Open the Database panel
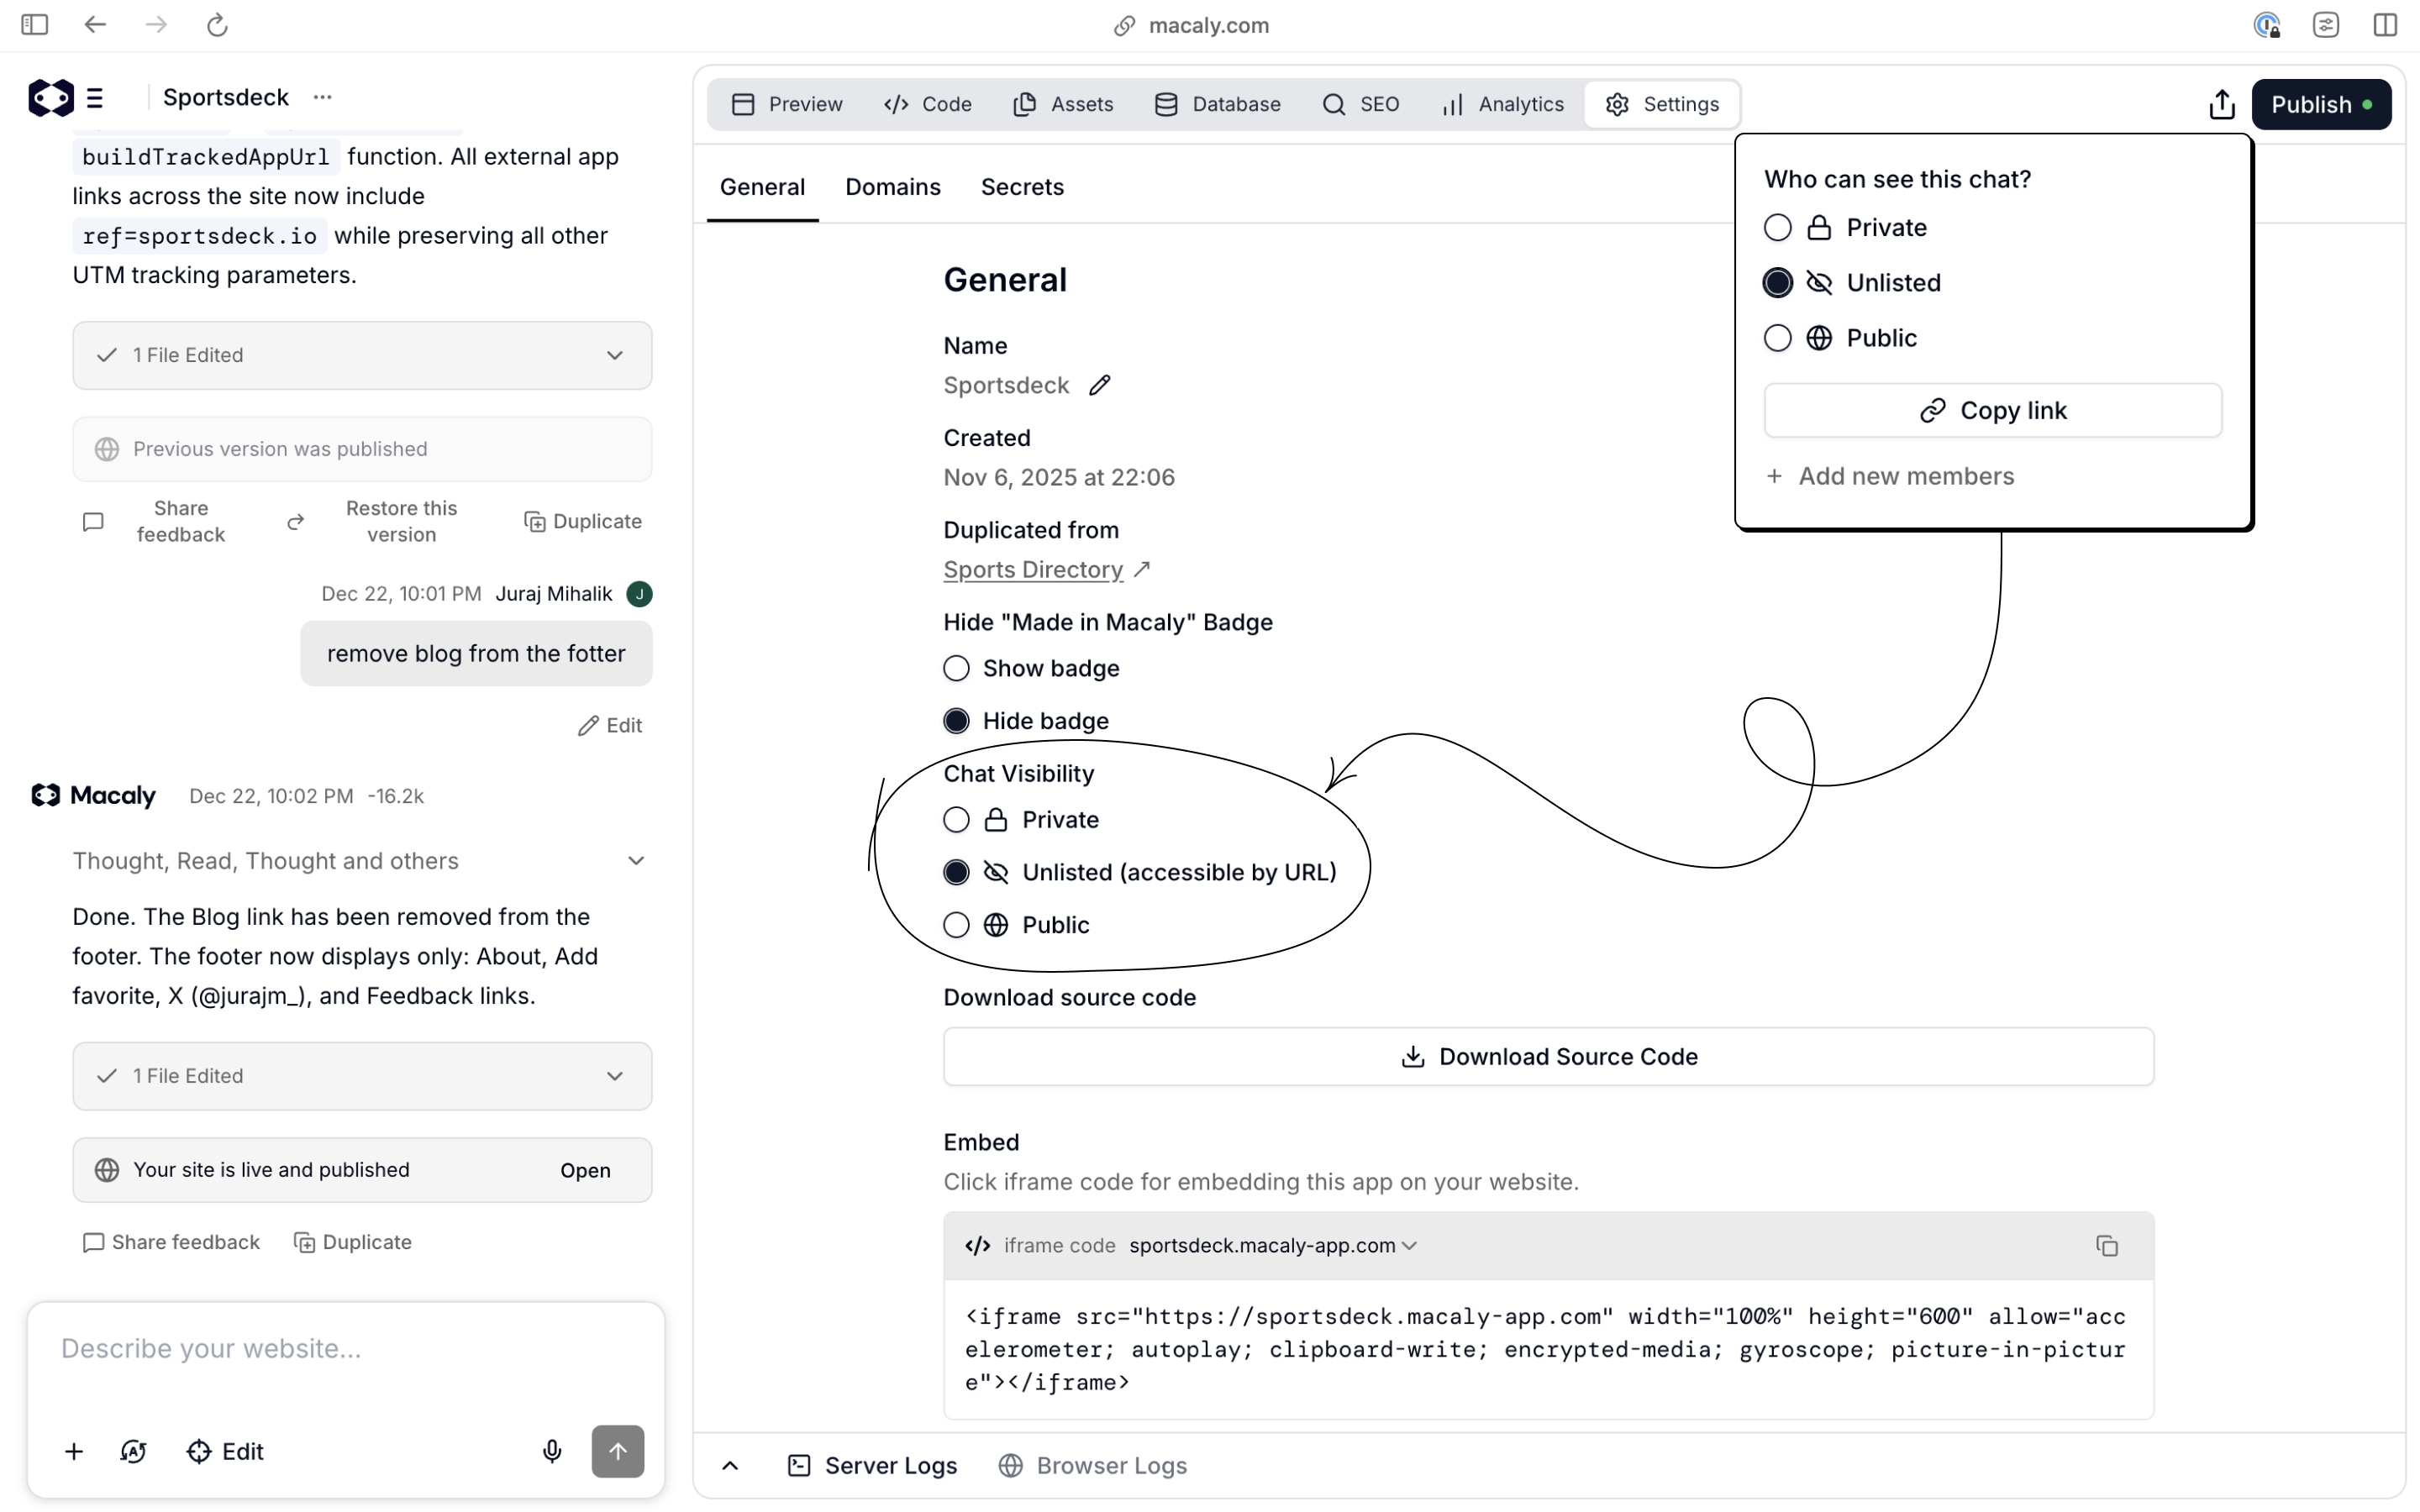The image size is (2420, 1512). pos(1218,104)
